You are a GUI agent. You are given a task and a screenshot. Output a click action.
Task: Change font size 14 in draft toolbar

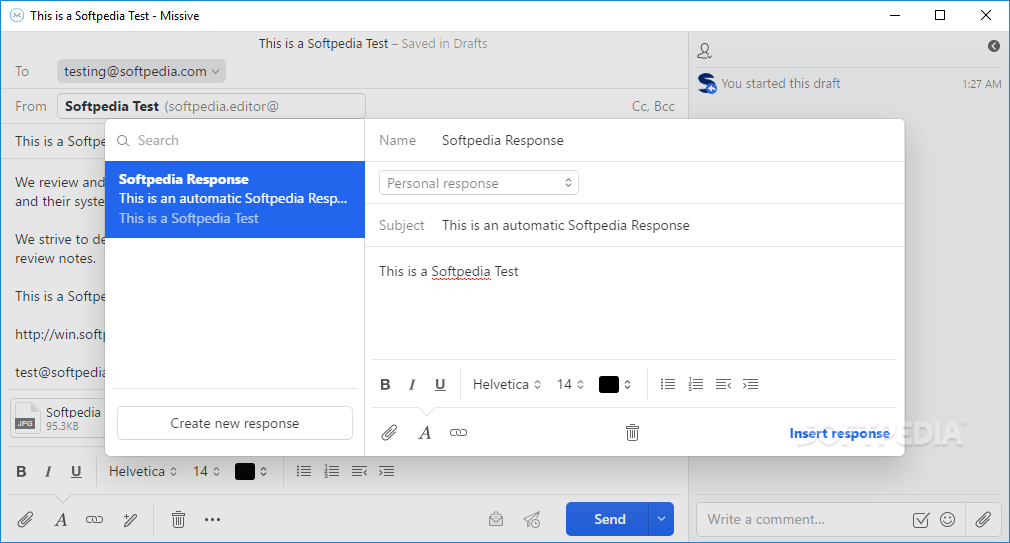point(206,472)
